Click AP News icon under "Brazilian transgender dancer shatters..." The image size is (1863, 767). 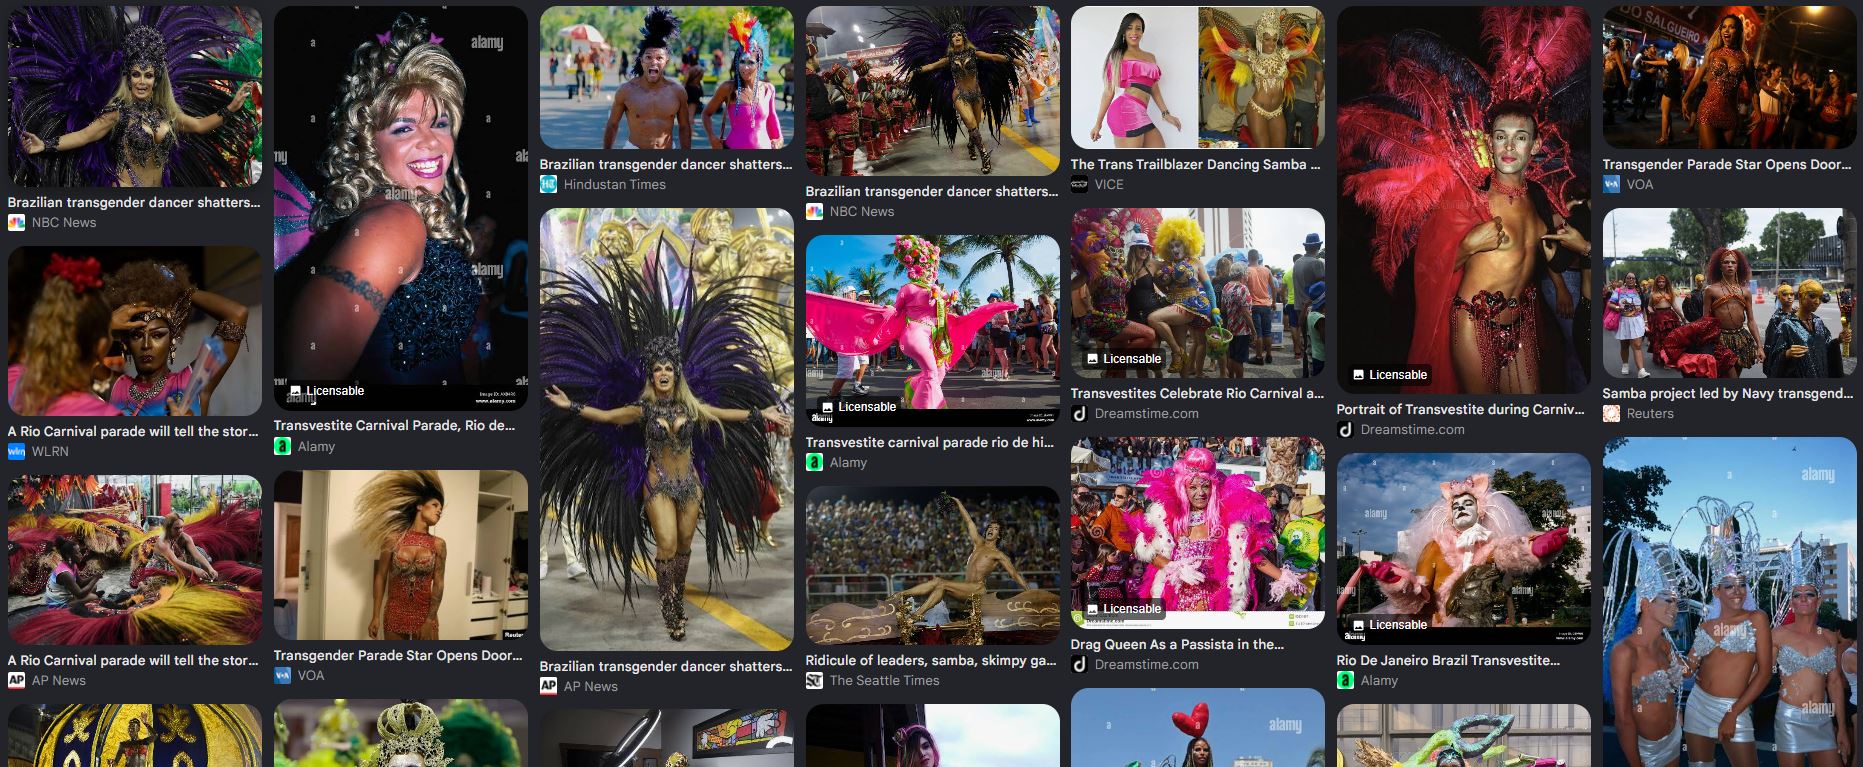click(548, 687)
